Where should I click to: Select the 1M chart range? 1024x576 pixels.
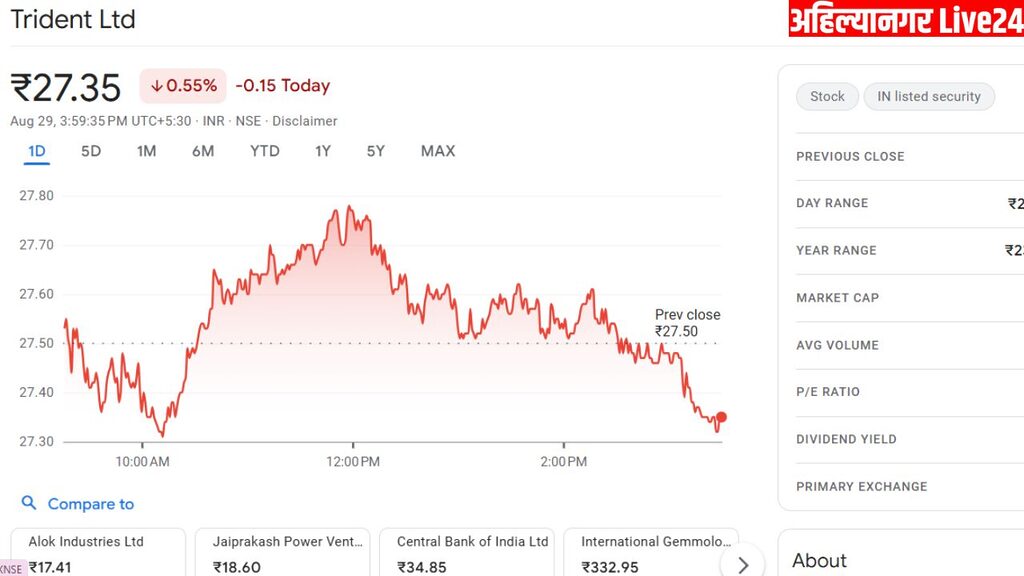(147, 151)
